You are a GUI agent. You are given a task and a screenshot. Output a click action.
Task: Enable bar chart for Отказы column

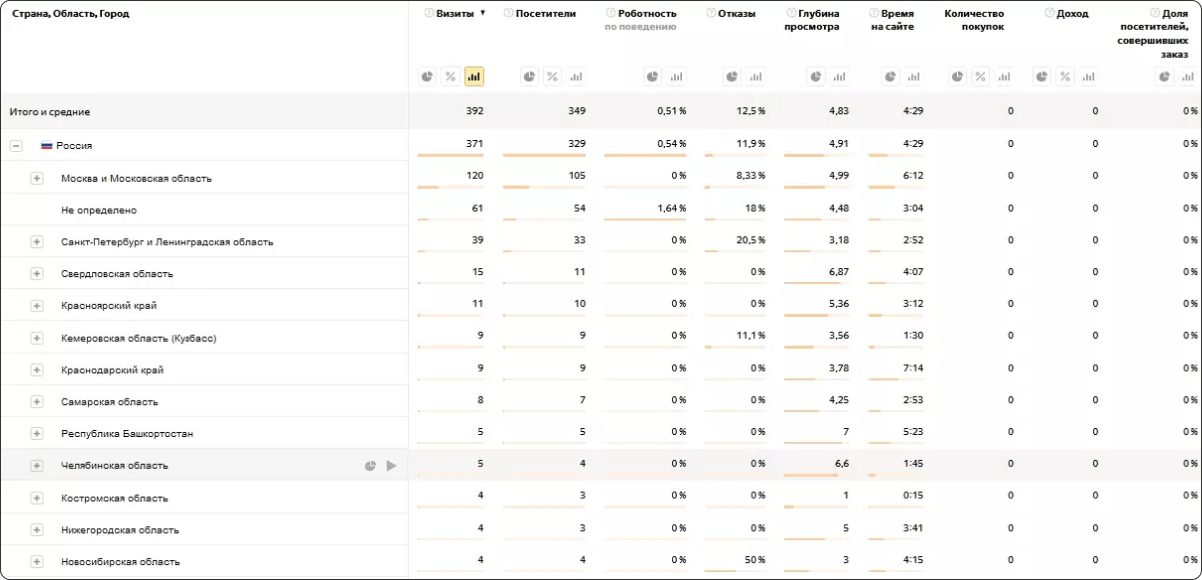[x=756, y=77]
